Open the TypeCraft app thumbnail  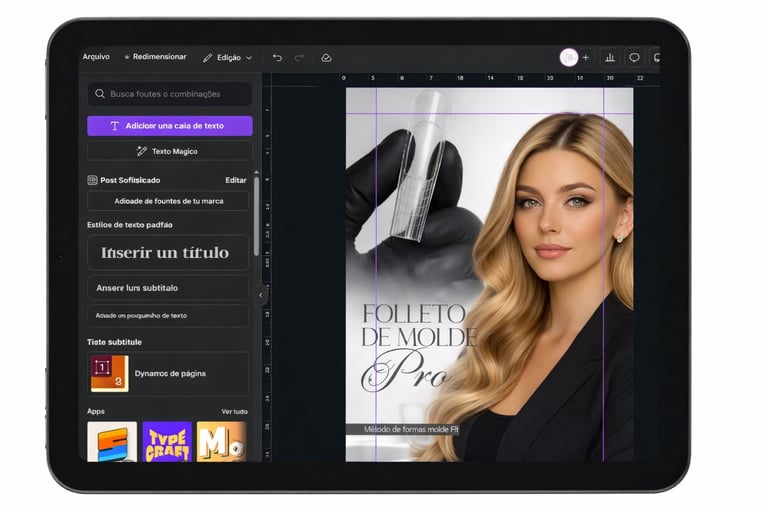coord(167,441)
